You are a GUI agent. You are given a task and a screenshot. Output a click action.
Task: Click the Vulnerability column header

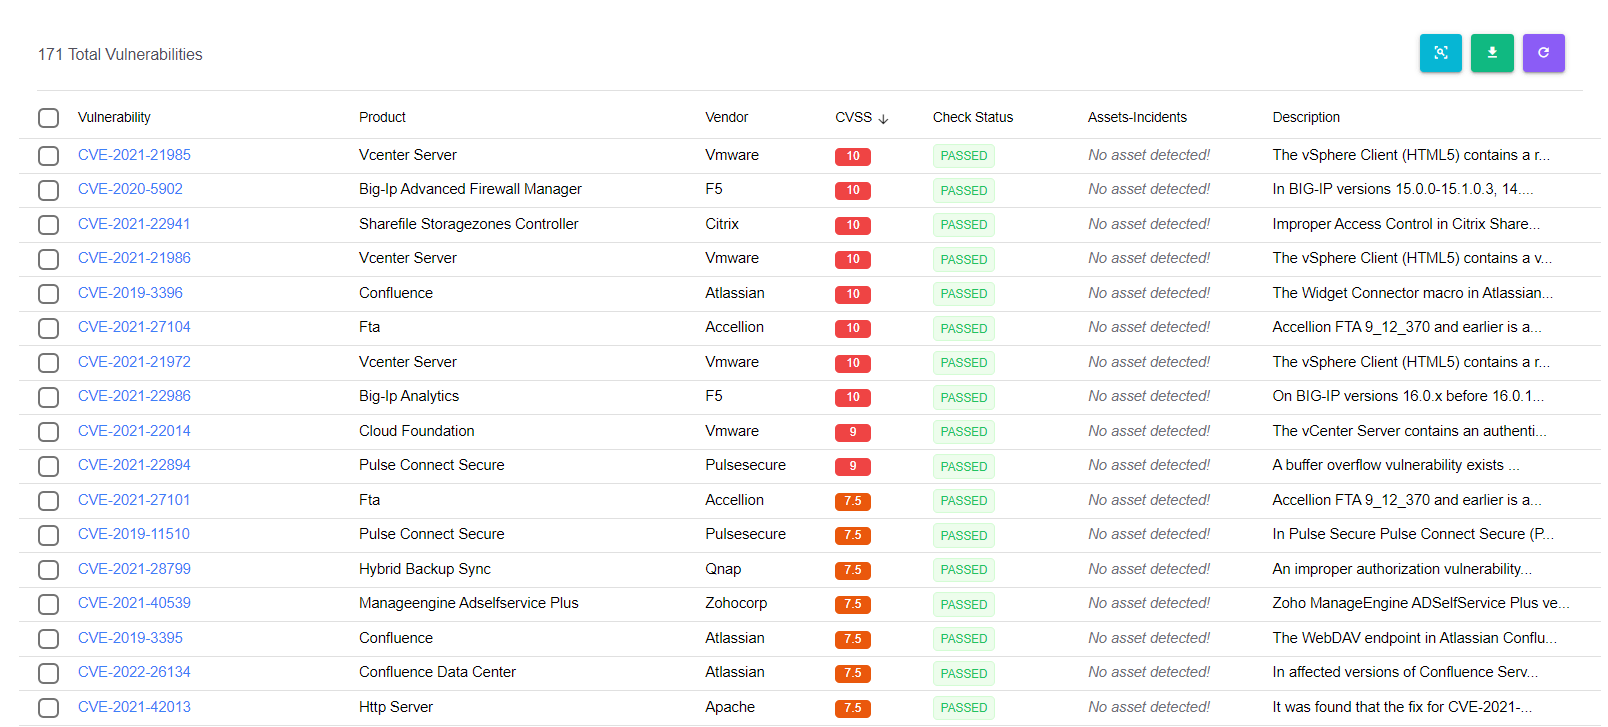point(114,117)
